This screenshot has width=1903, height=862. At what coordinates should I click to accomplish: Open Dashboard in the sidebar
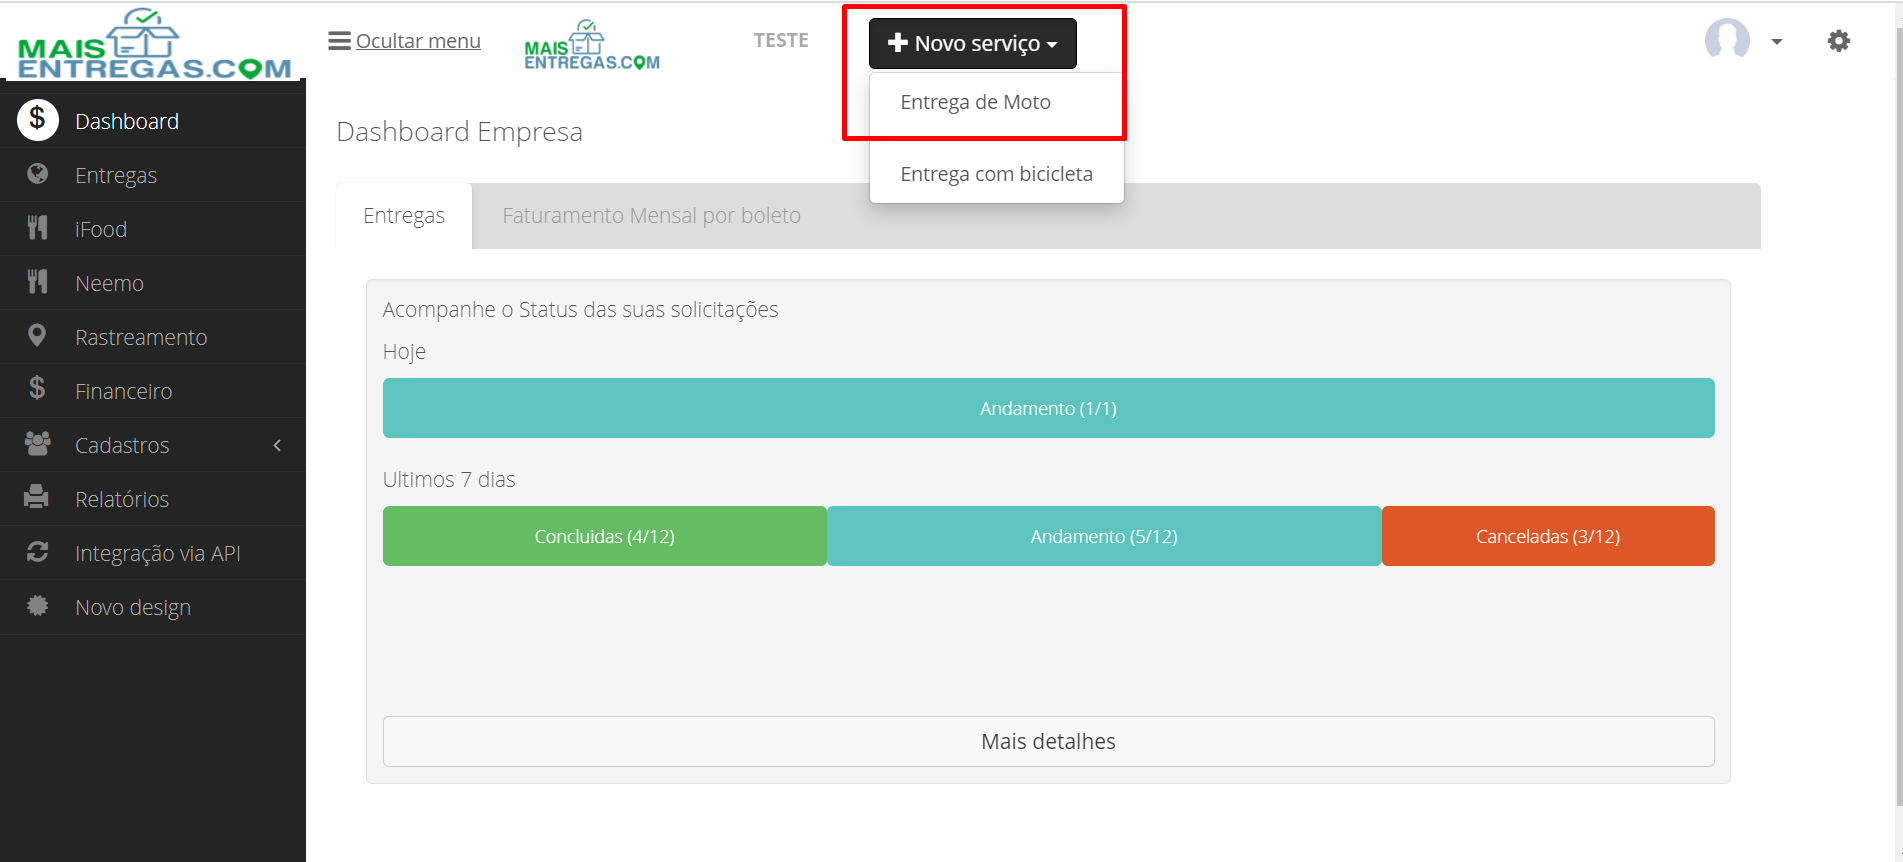[x=127, y=121]
